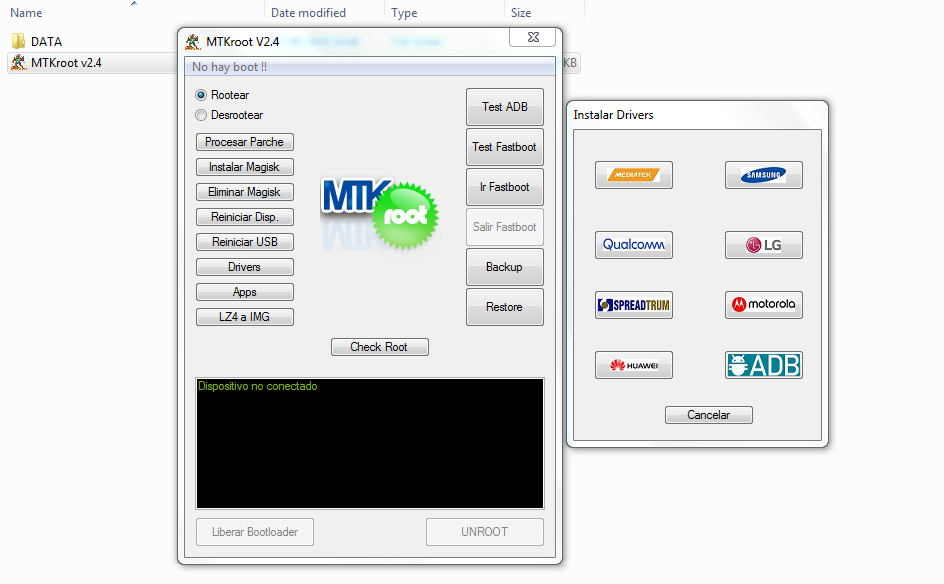Click Reiniciar USB button
This screenshot has height=584, width=944.
(244, 242)
